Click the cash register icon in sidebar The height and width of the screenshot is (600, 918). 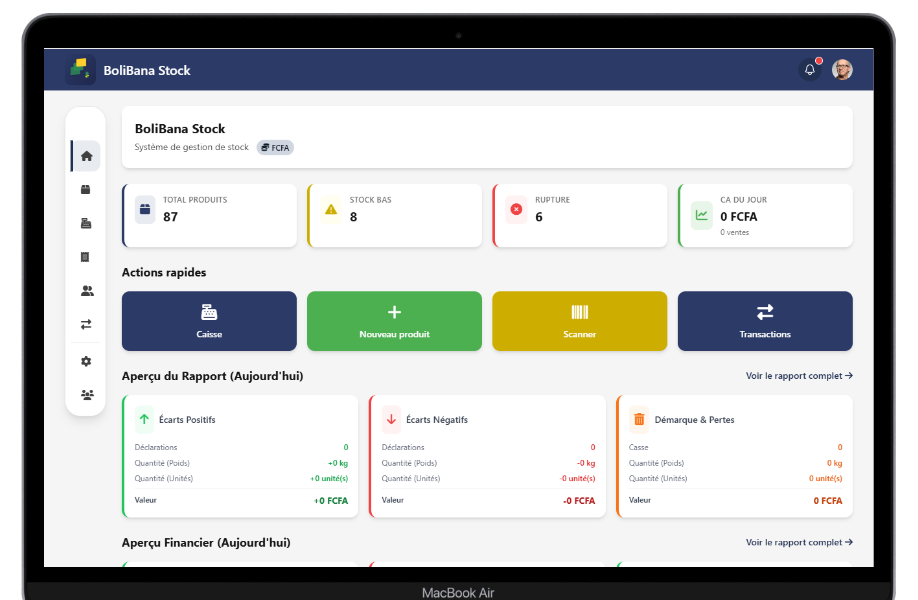tap(86, 224)
